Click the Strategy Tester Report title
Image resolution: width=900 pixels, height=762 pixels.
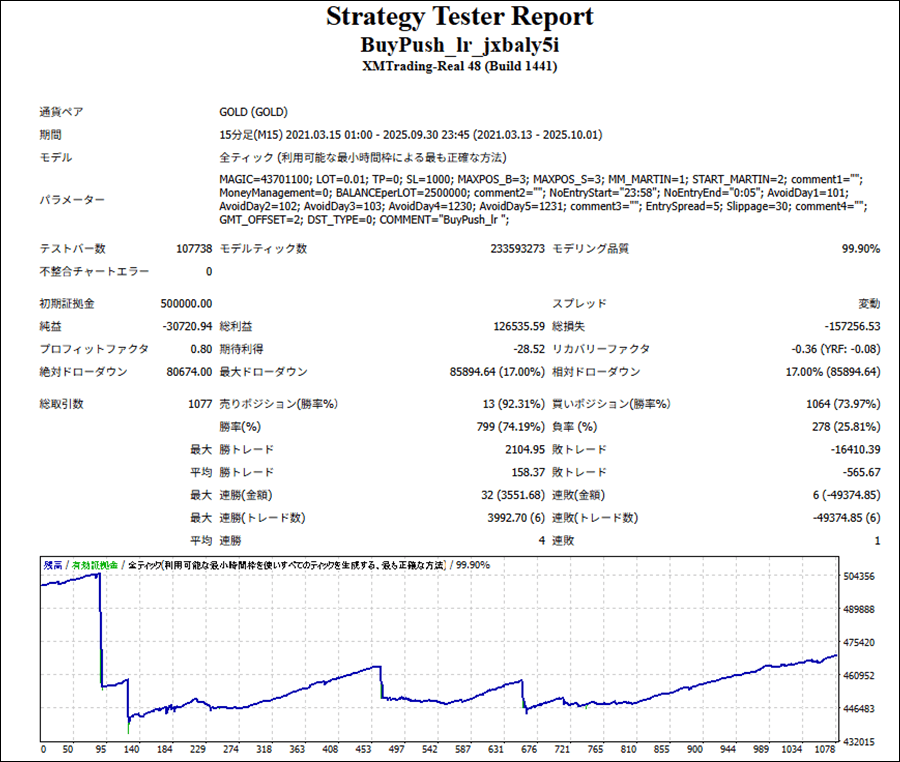(459, 17)
